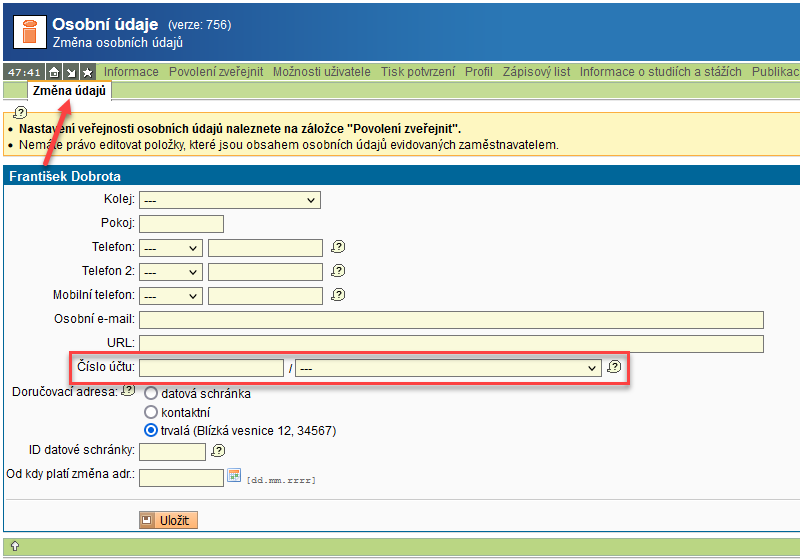The image size is (800, 560).
Task: Select the kontaktní radio button
Action: (x=151, y=412)
